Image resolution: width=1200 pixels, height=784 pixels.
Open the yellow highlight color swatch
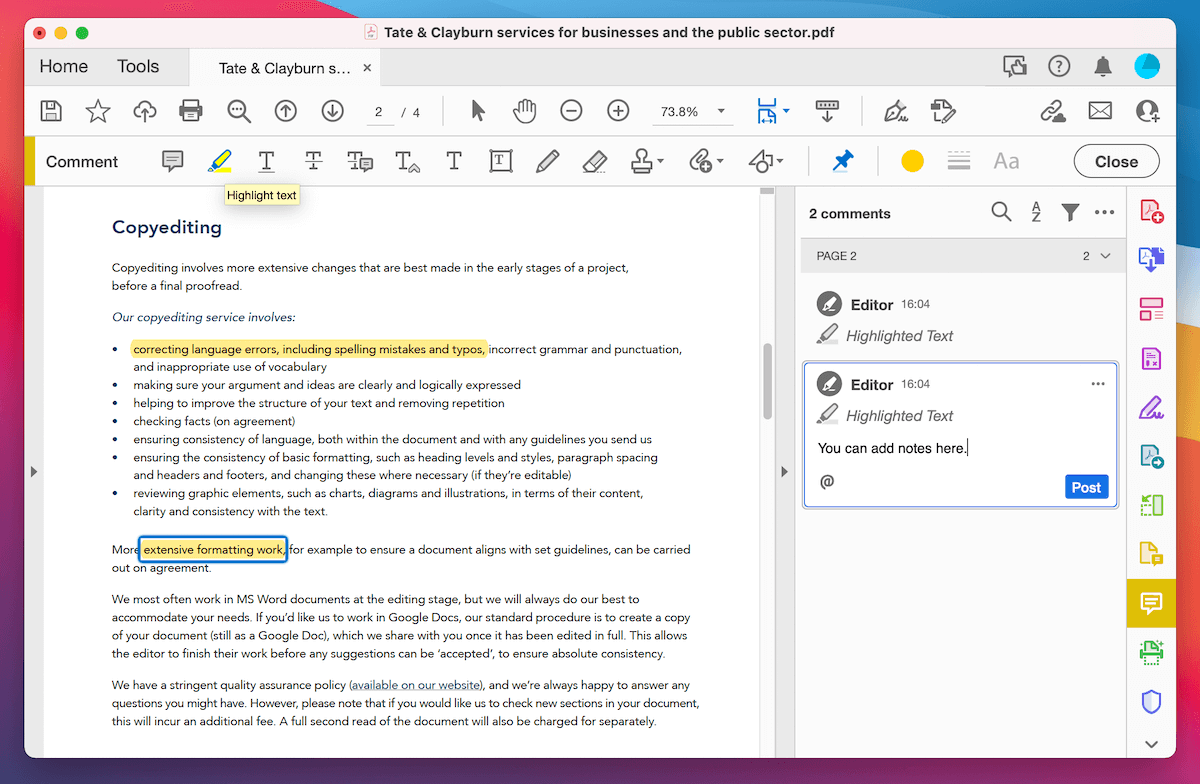(911, 161)
